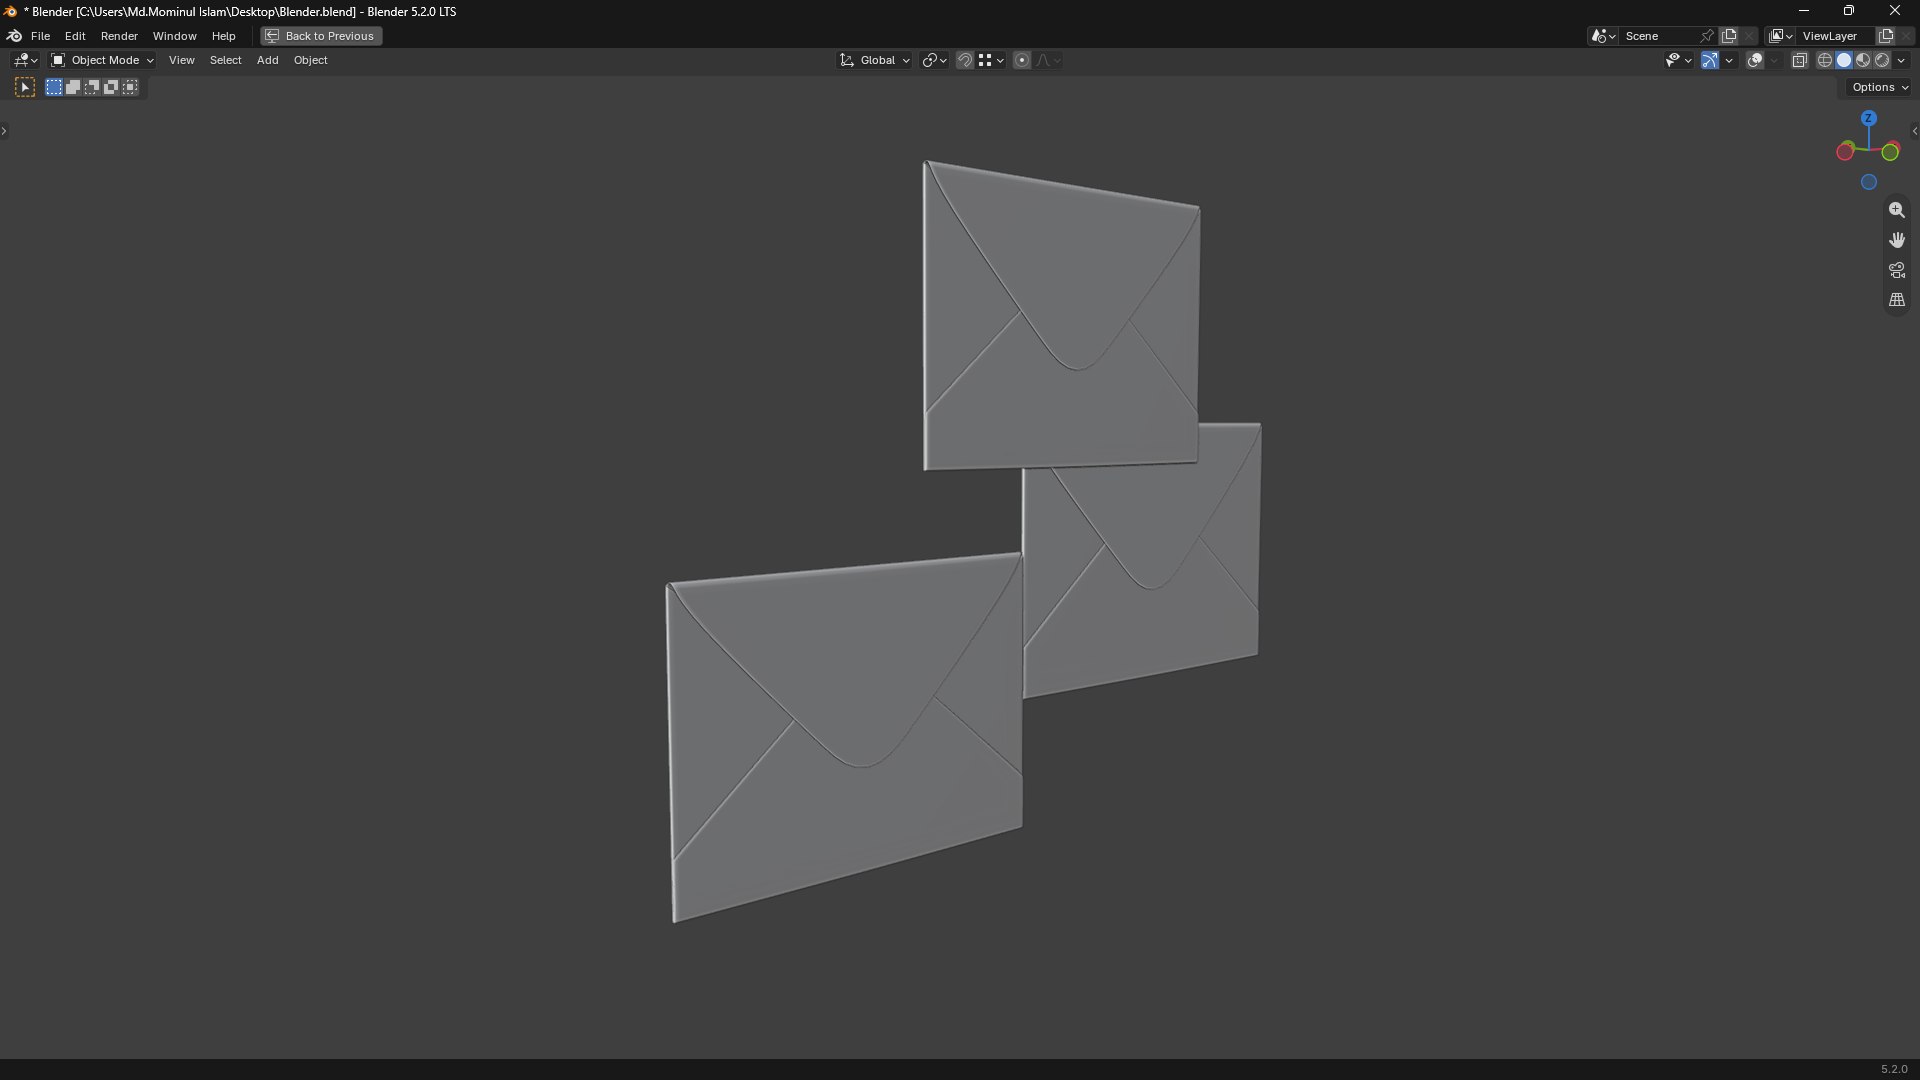Click the Zoom viewport magnifier icon
The width and height of the screenshot is (1920, 1080).
[x=1897, y=210]
